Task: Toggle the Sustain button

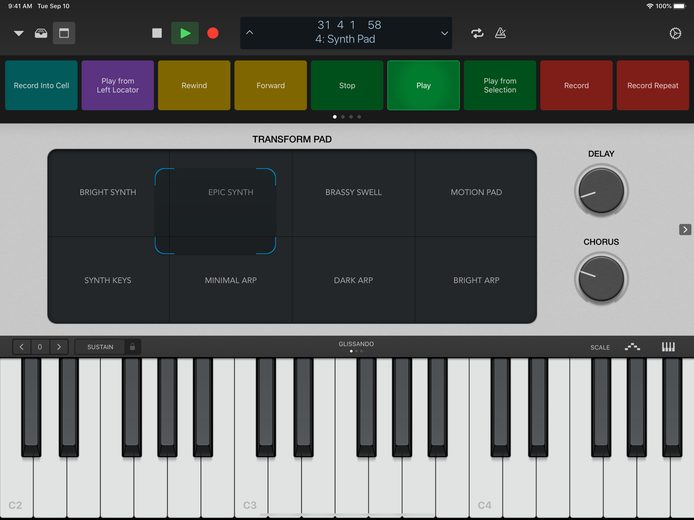Action: point(100,347)
